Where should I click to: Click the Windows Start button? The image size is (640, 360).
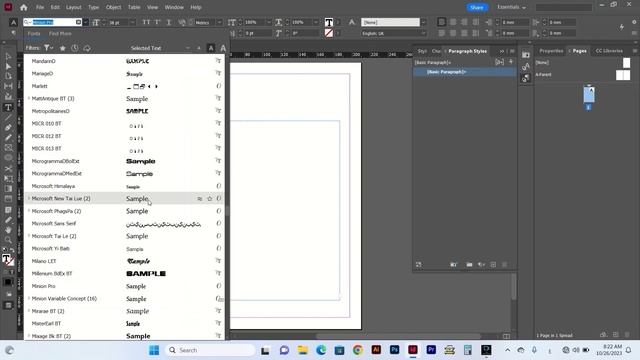point(154,350)
